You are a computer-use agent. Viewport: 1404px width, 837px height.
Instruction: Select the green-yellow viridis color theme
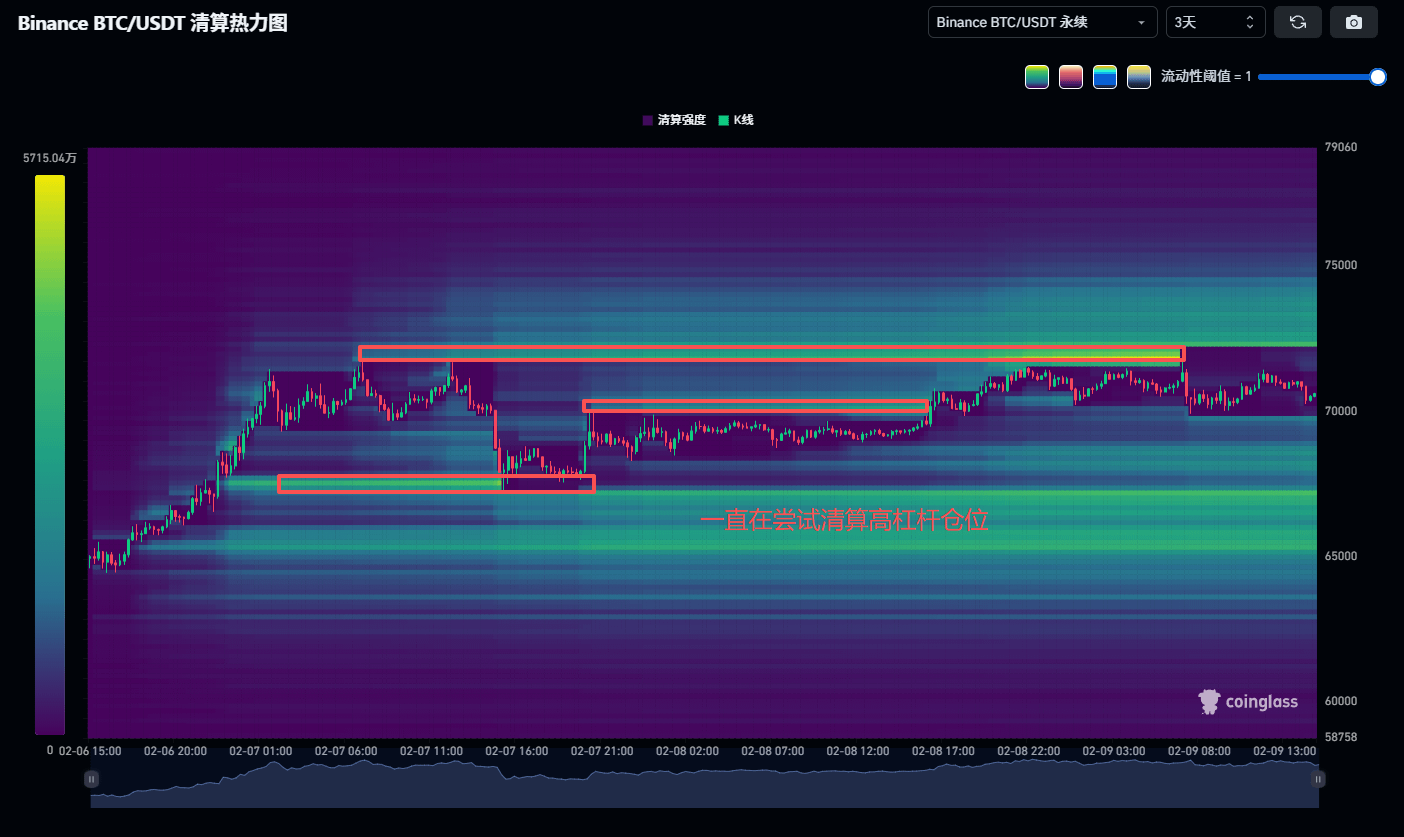1037,77
